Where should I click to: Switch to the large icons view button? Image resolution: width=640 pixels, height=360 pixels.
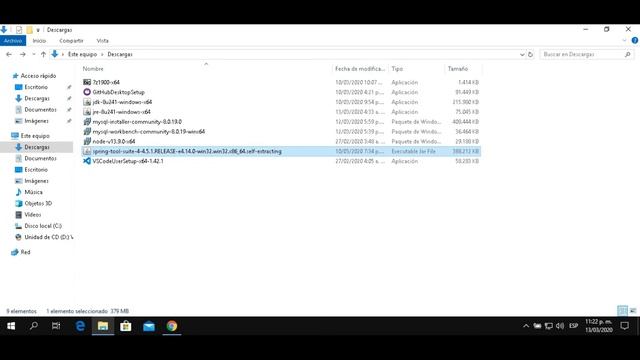pyautogui.click(x=633, y=311)
